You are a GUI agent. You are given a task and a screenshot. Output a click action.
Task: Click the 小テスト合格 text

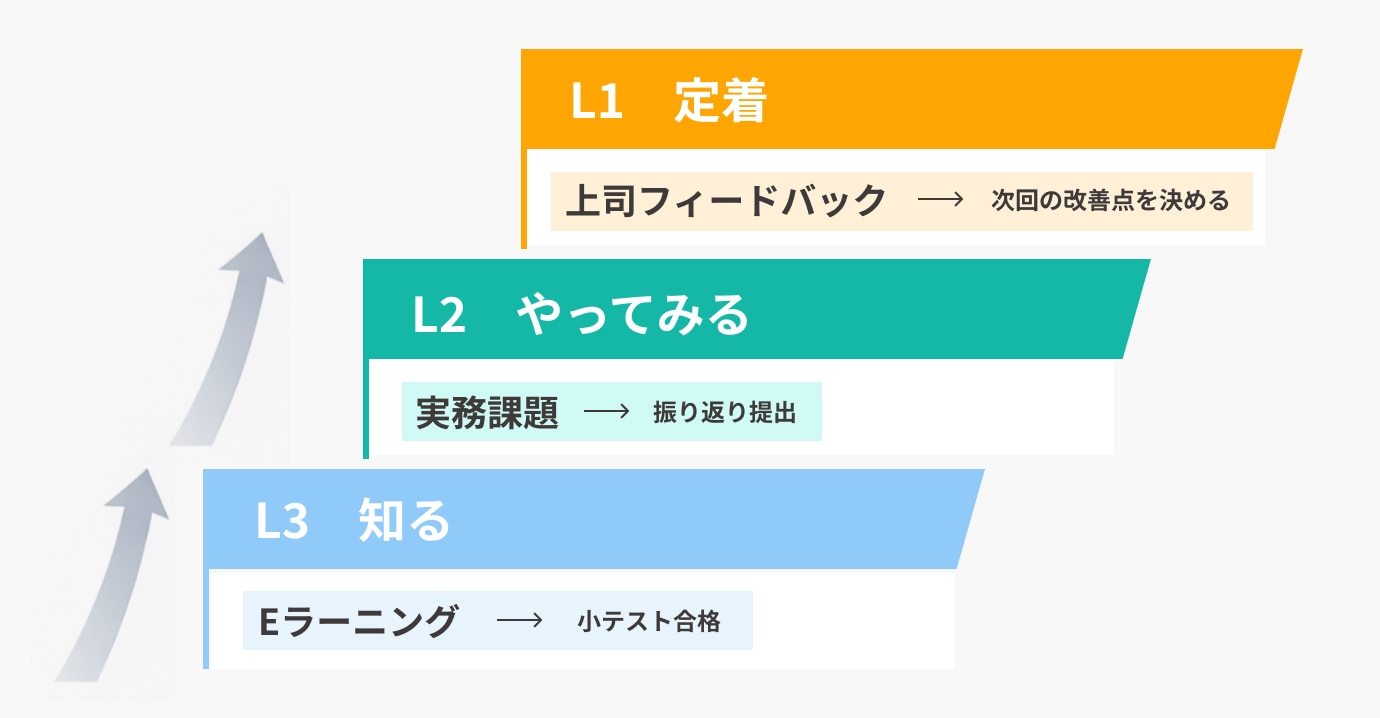pos(649,621)
